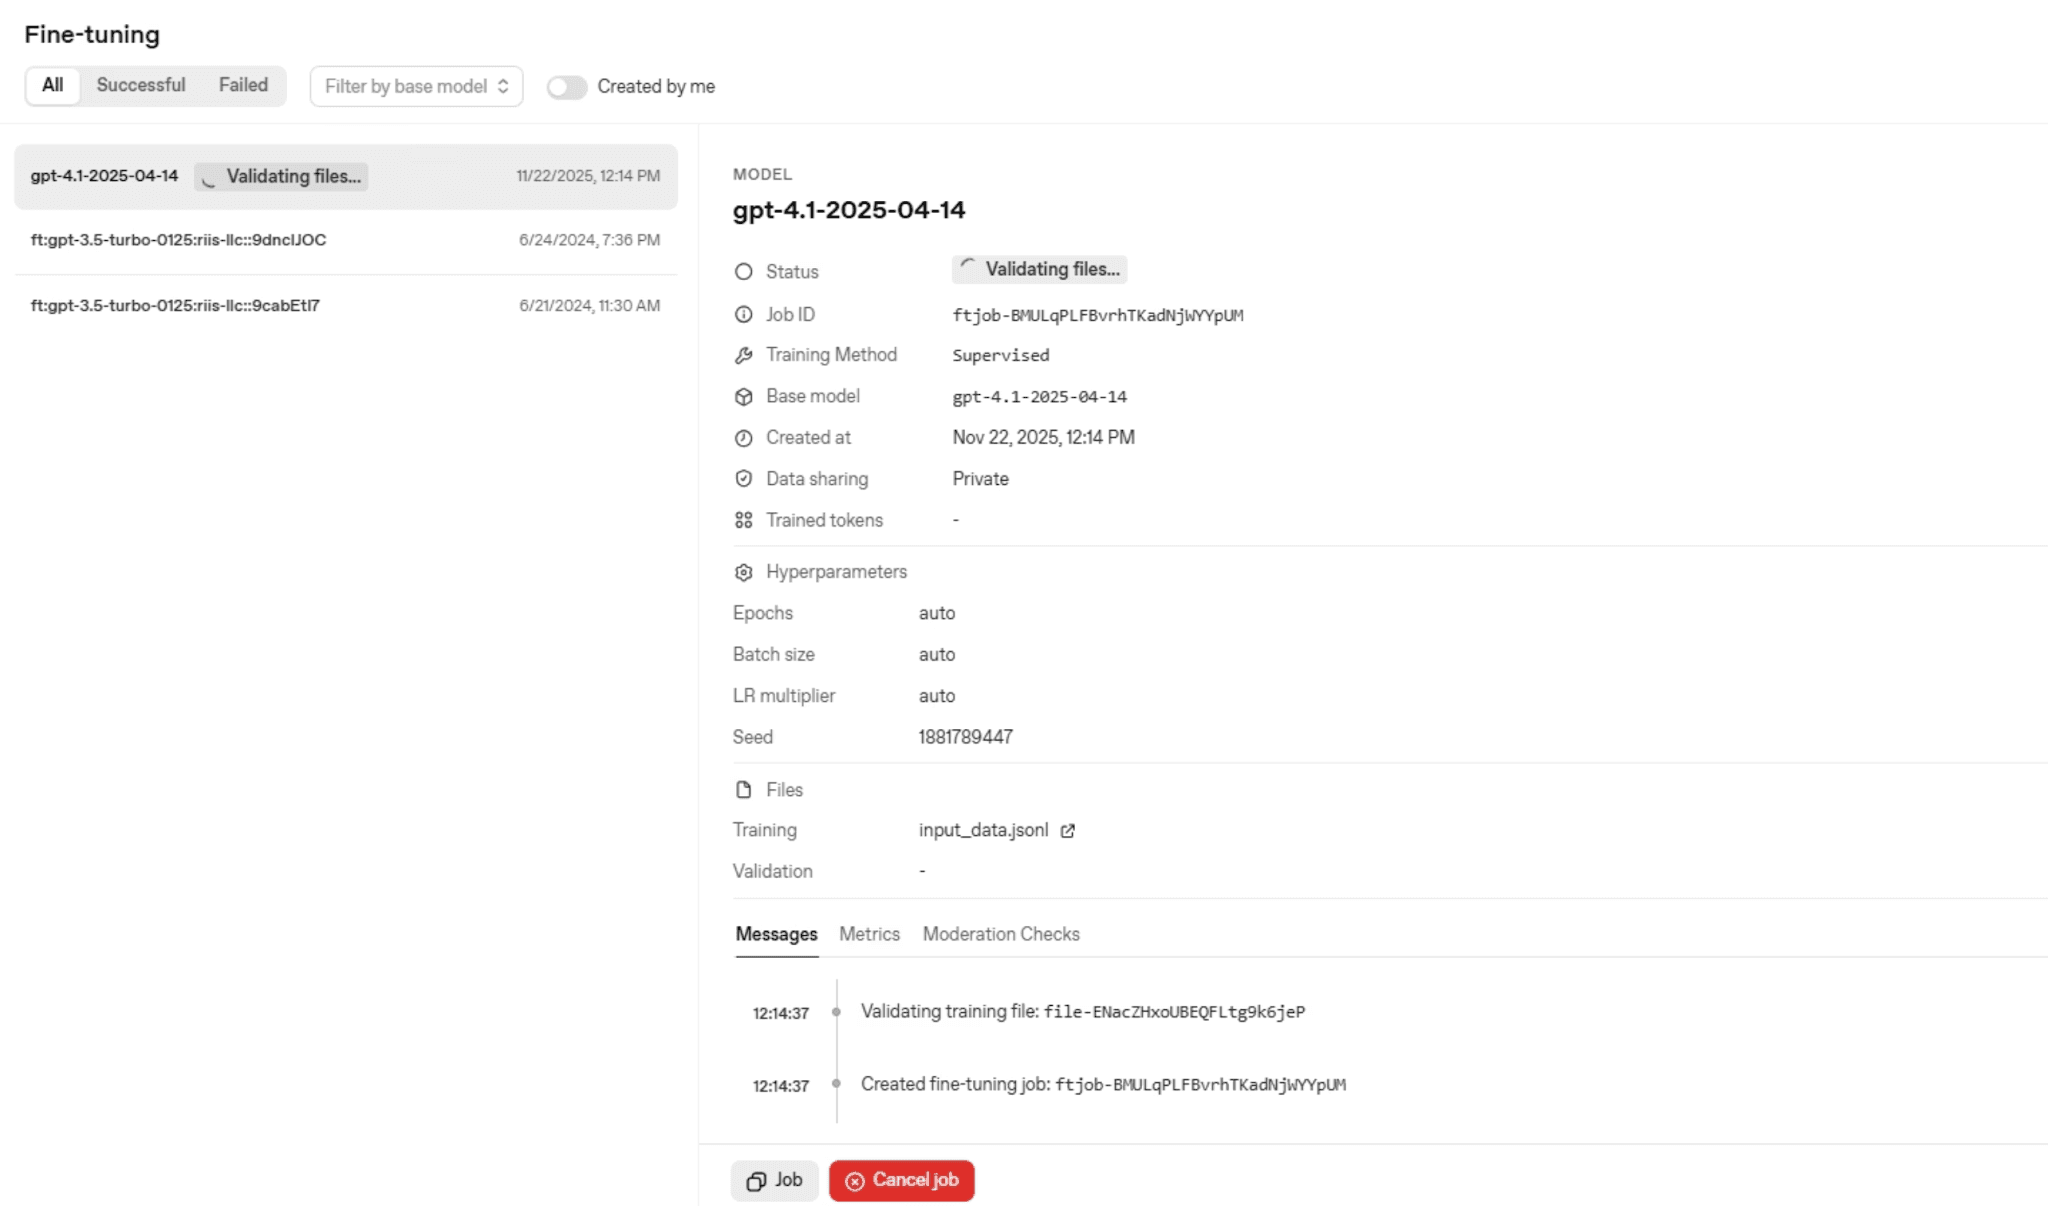Select the Successful filter tab
This screenshot has height=1206, width=2048.
[x=141, y=85]
